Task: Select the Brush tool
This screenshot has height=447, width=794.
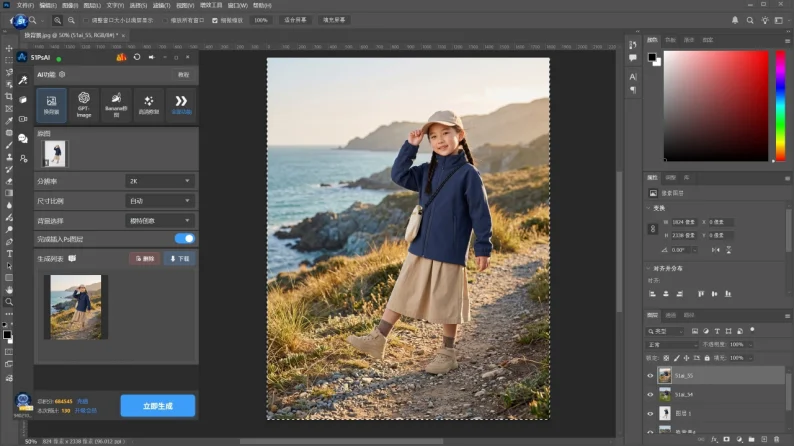Action: (9, 145)
